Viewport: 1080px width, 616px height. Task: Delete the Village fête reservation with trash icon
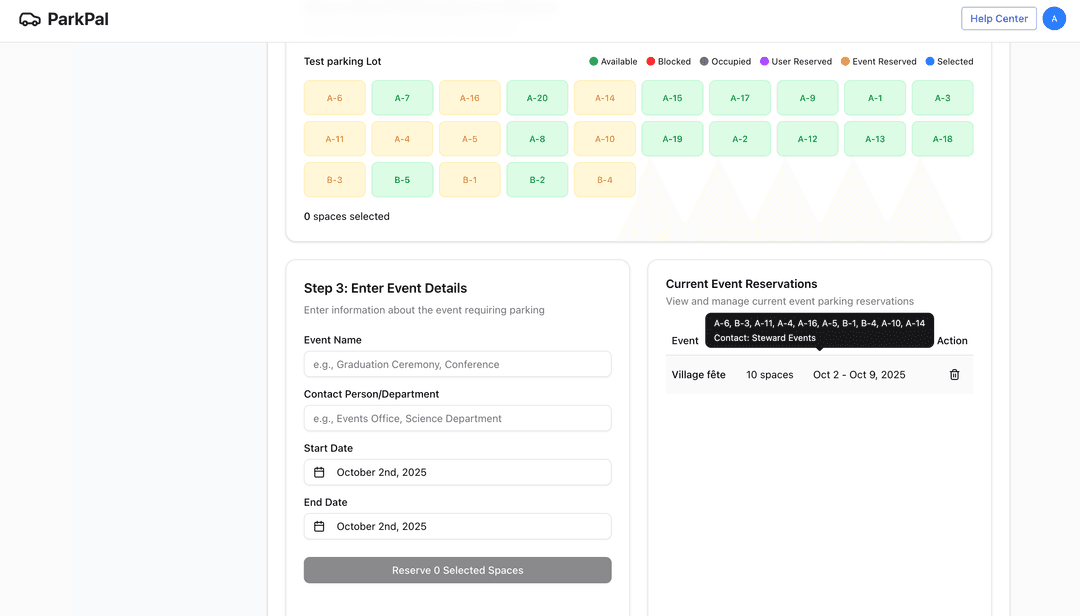click(x=953, y=374)
